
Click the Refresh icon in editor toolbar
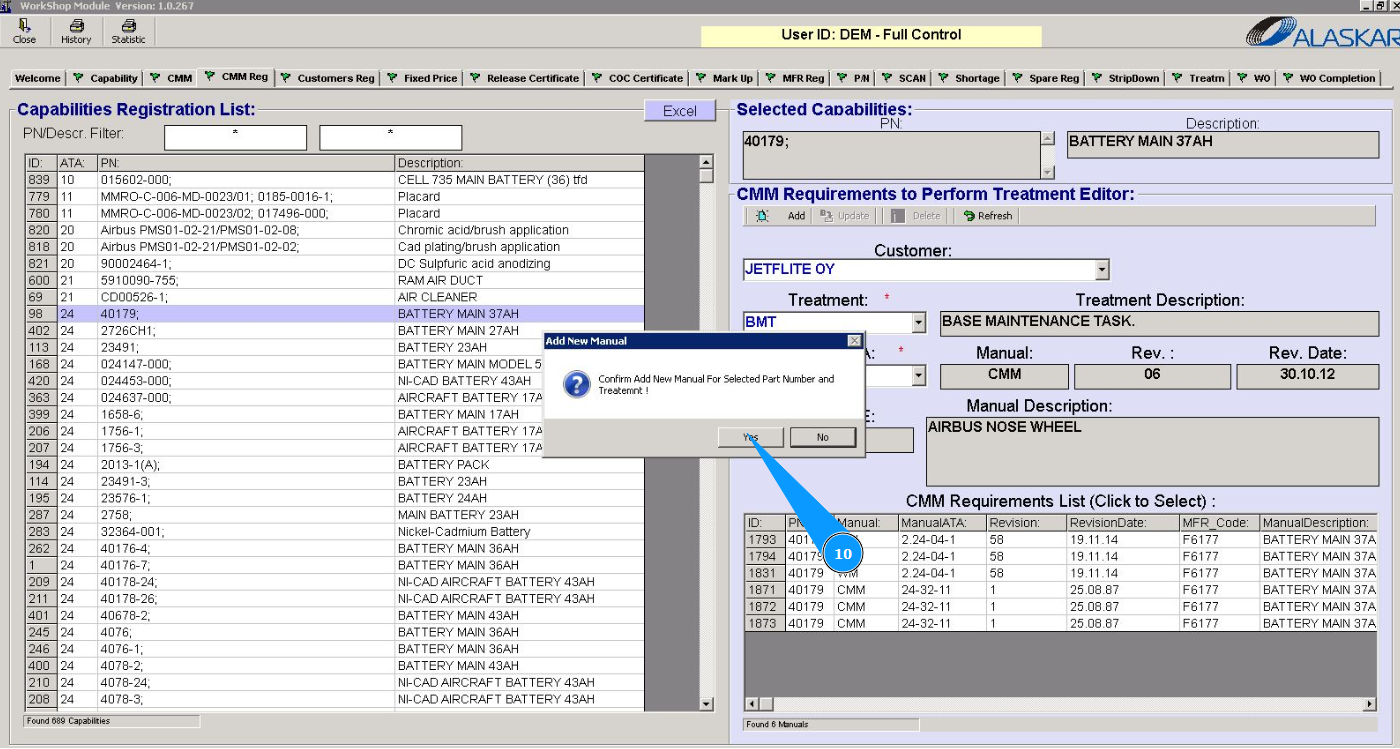(968, 216)
